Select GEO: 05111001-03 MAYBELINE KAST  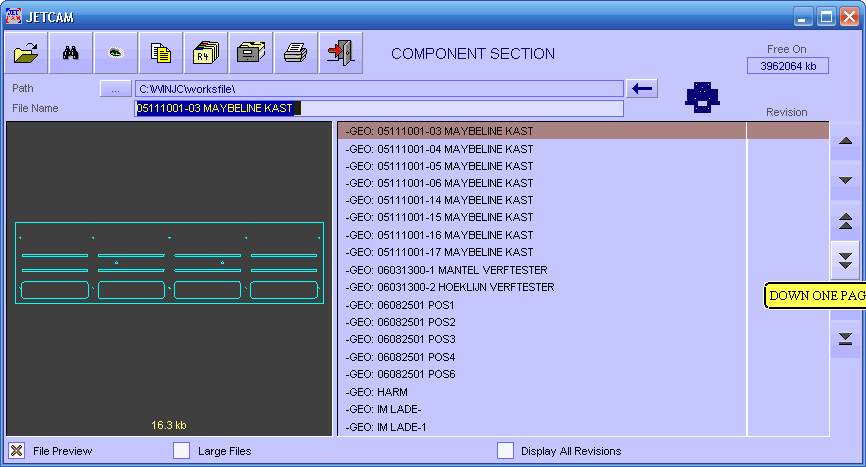point(542,131)
